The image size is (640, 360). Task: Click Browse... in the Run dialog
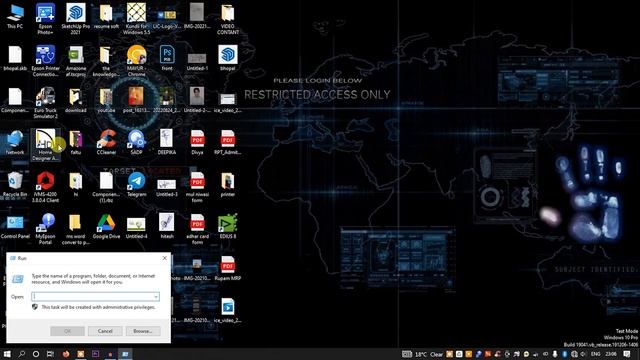(143, 331)
